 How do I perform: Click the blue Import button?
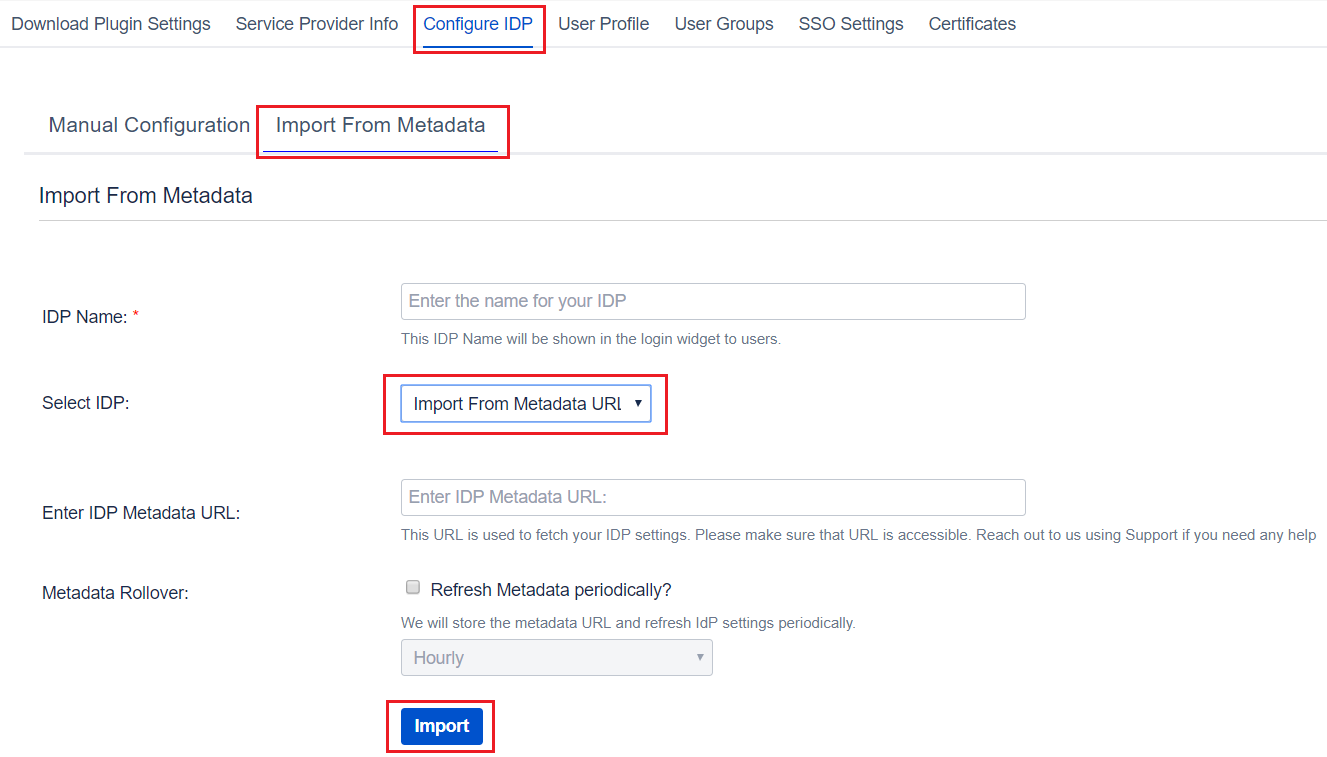coord(442,726)
